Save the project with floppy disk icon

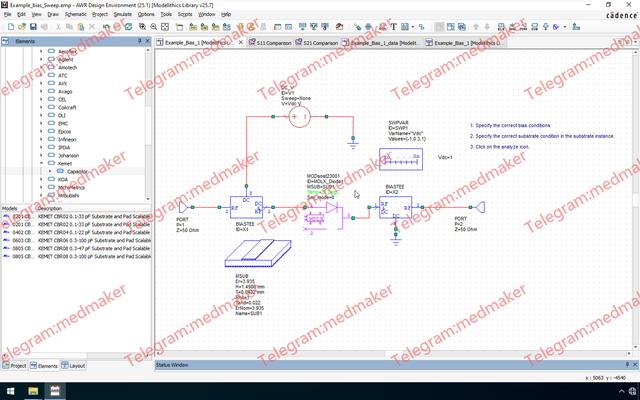pyautogui.click(x=33, y=27)
